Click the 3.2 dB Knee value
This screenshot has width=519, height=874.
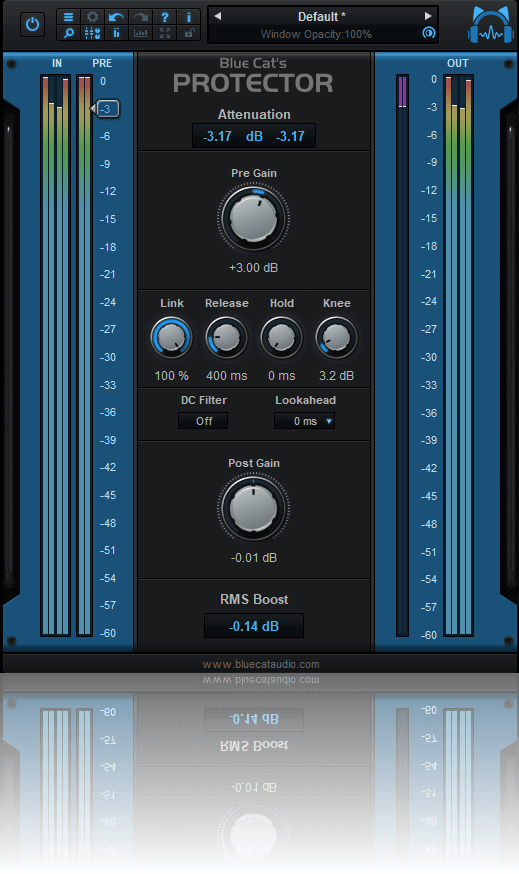336,376
